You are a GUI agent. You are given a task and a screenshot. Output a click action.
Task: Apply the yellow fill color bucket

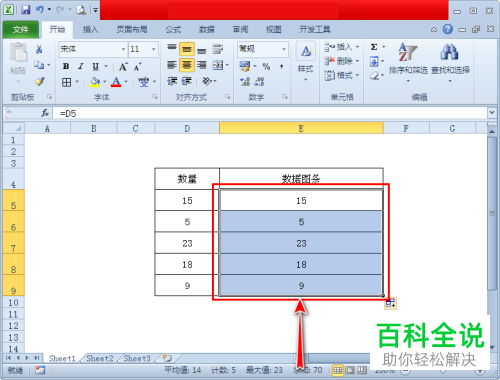tap(95, 82)
